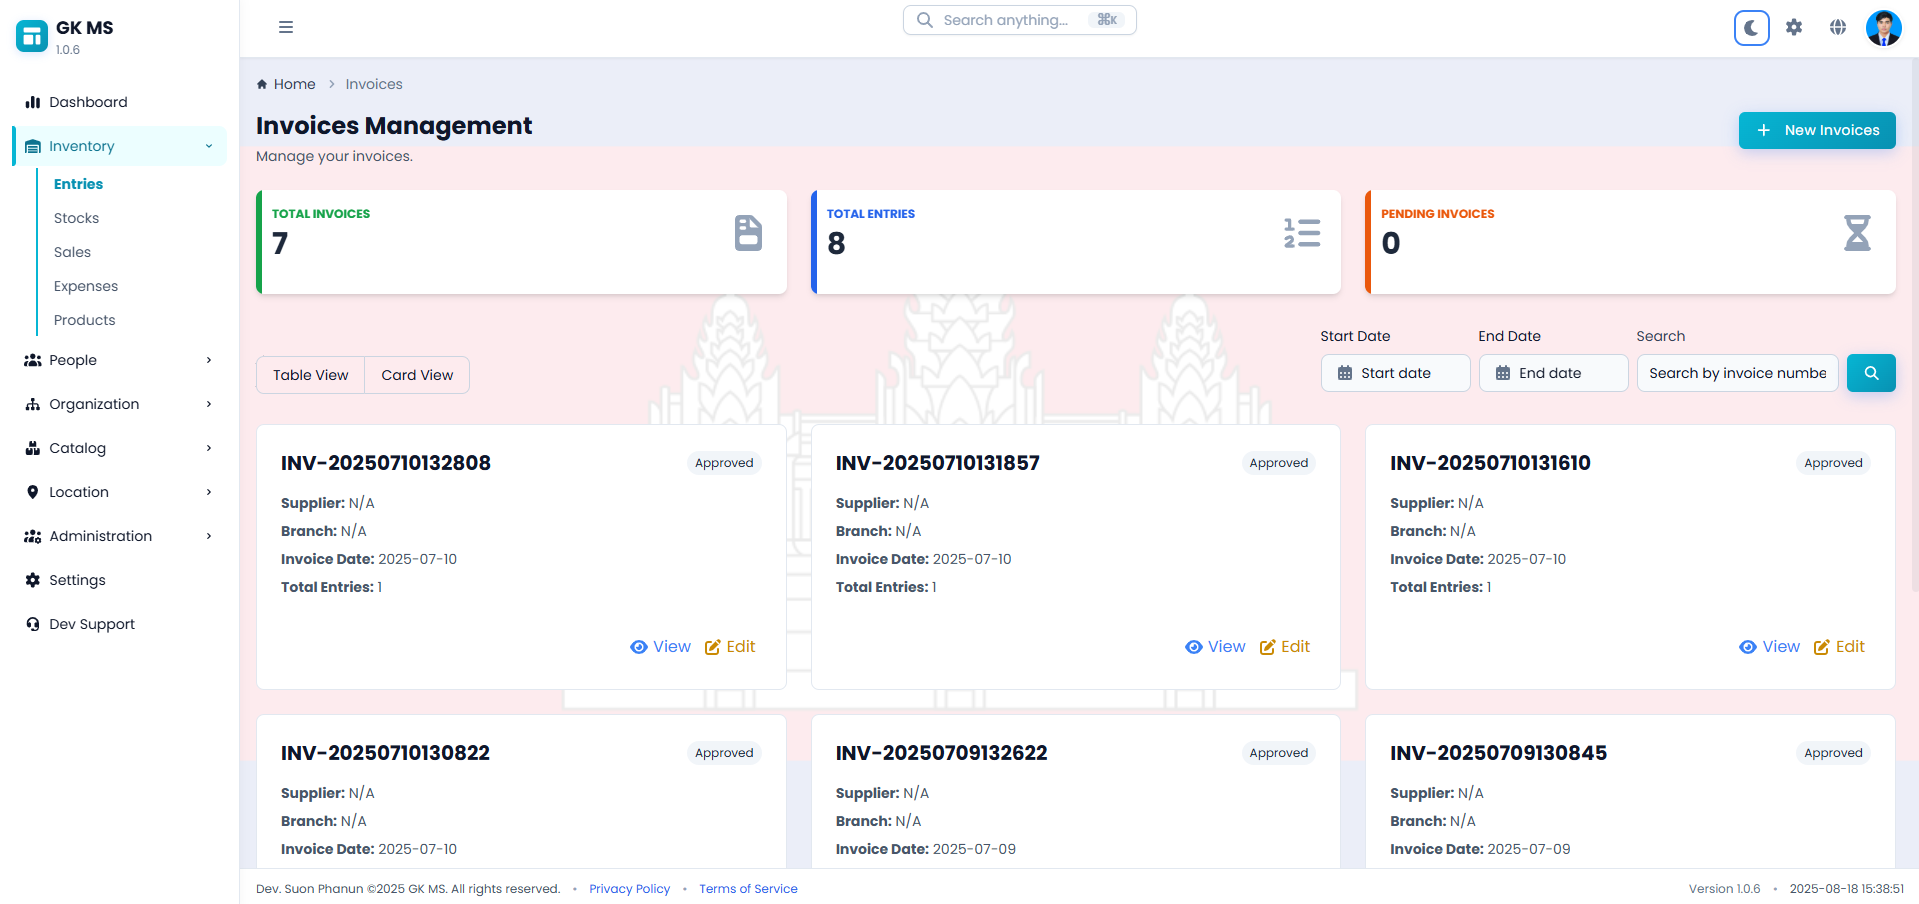
Task: Open the sidebar hamburger menu
Action: point(286,27)
